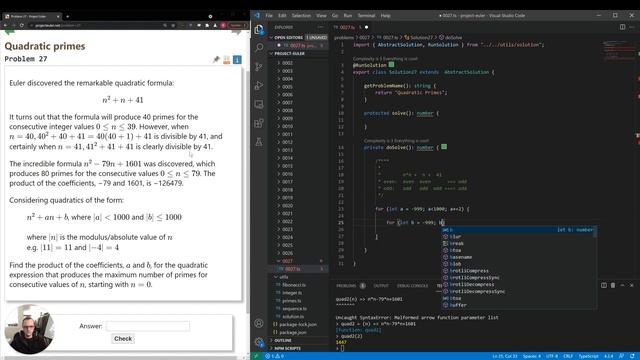The width and height of the screenshot is (640, 360).
Task: Click the UTF-8 encoding in status bar
Action: tap(552, 356)
